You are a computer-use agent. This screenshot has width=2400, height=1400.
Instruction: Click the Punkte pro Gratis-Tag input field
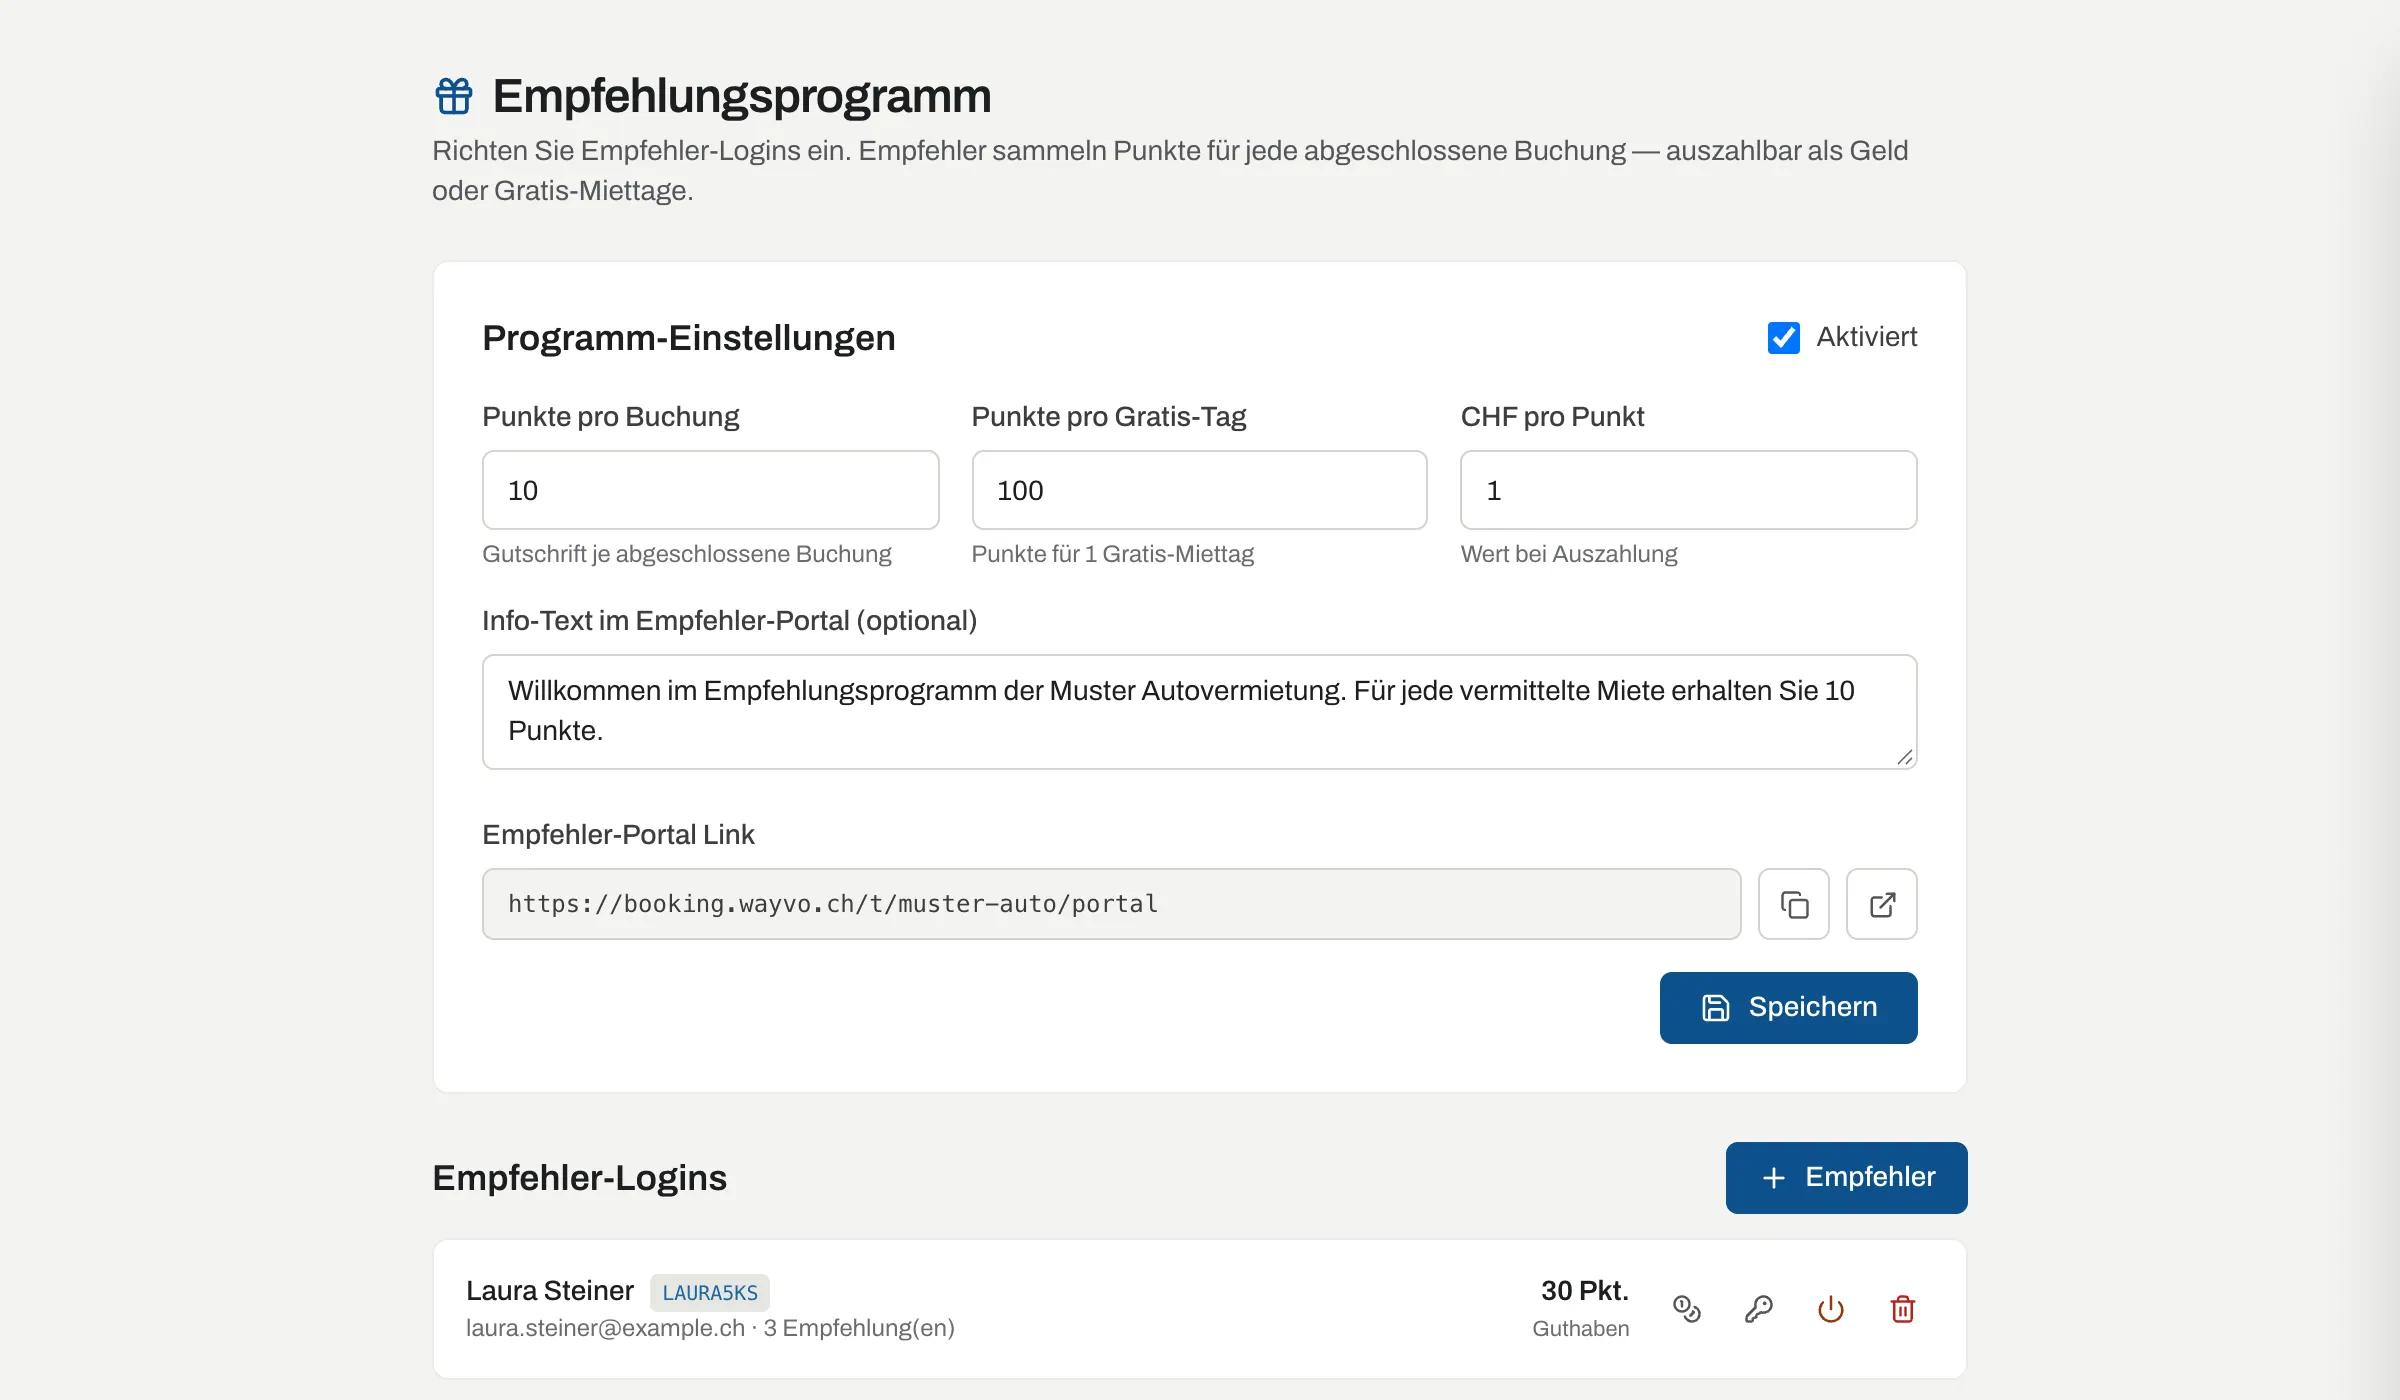click(1199, 490)
